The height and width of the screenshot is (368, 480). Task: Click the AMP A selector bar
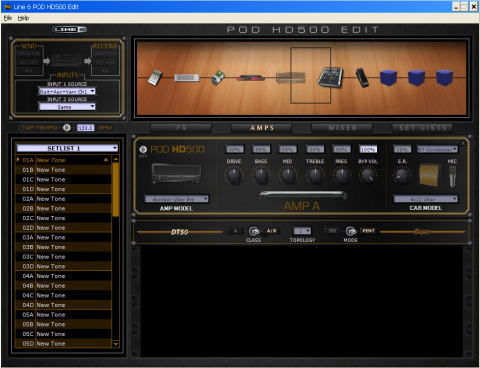pyautogui.click(x=302, y=195)
